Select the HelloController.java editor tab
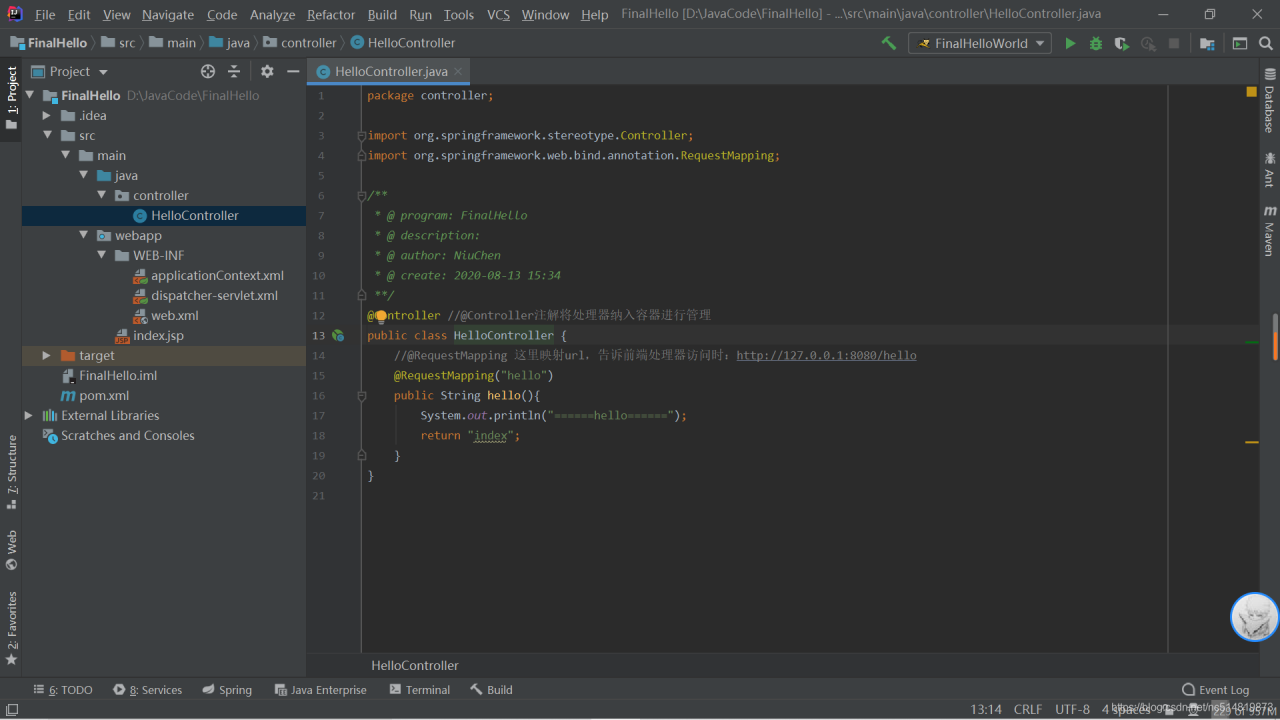 (x=391, y=71)
